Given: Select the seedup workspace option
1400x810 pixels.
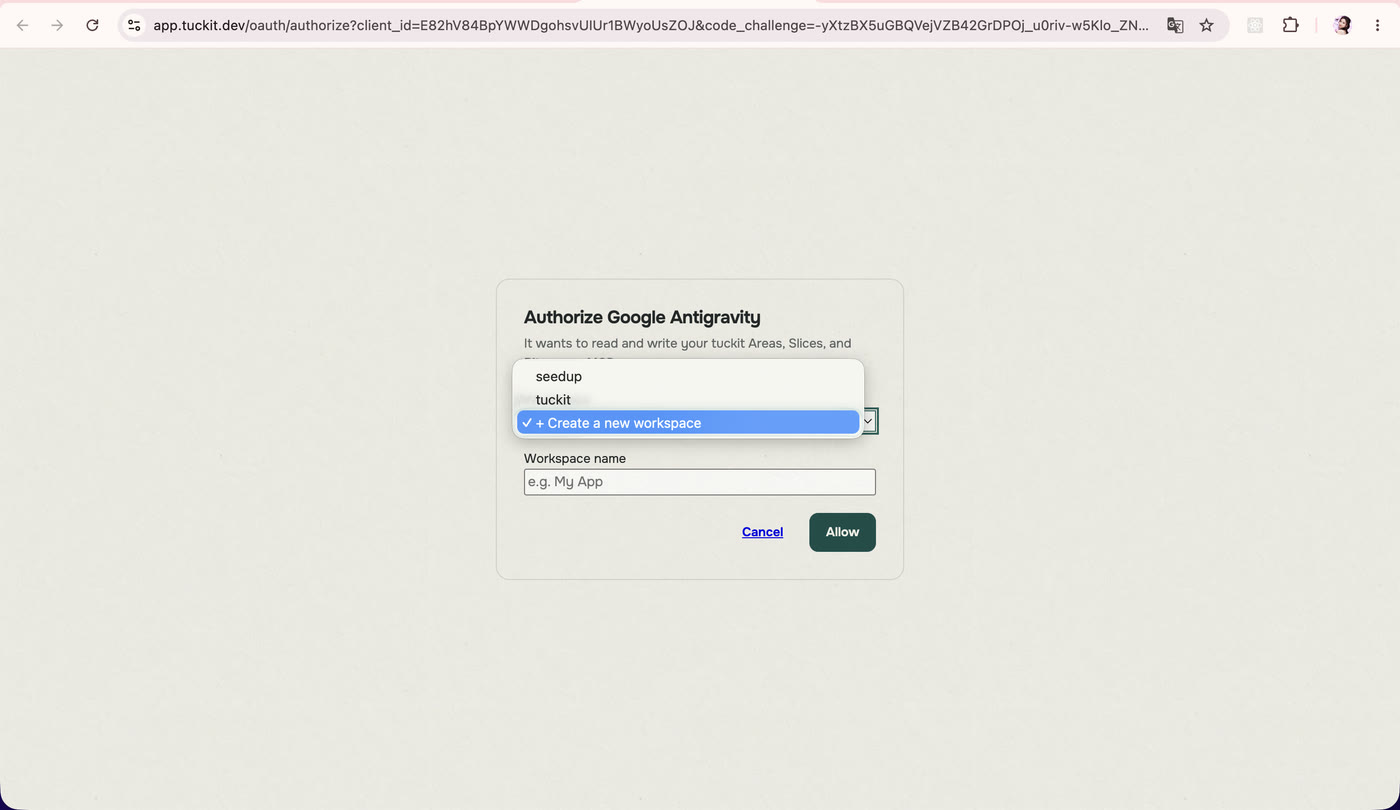Looking at the screenshot, I should click(688, 376).
